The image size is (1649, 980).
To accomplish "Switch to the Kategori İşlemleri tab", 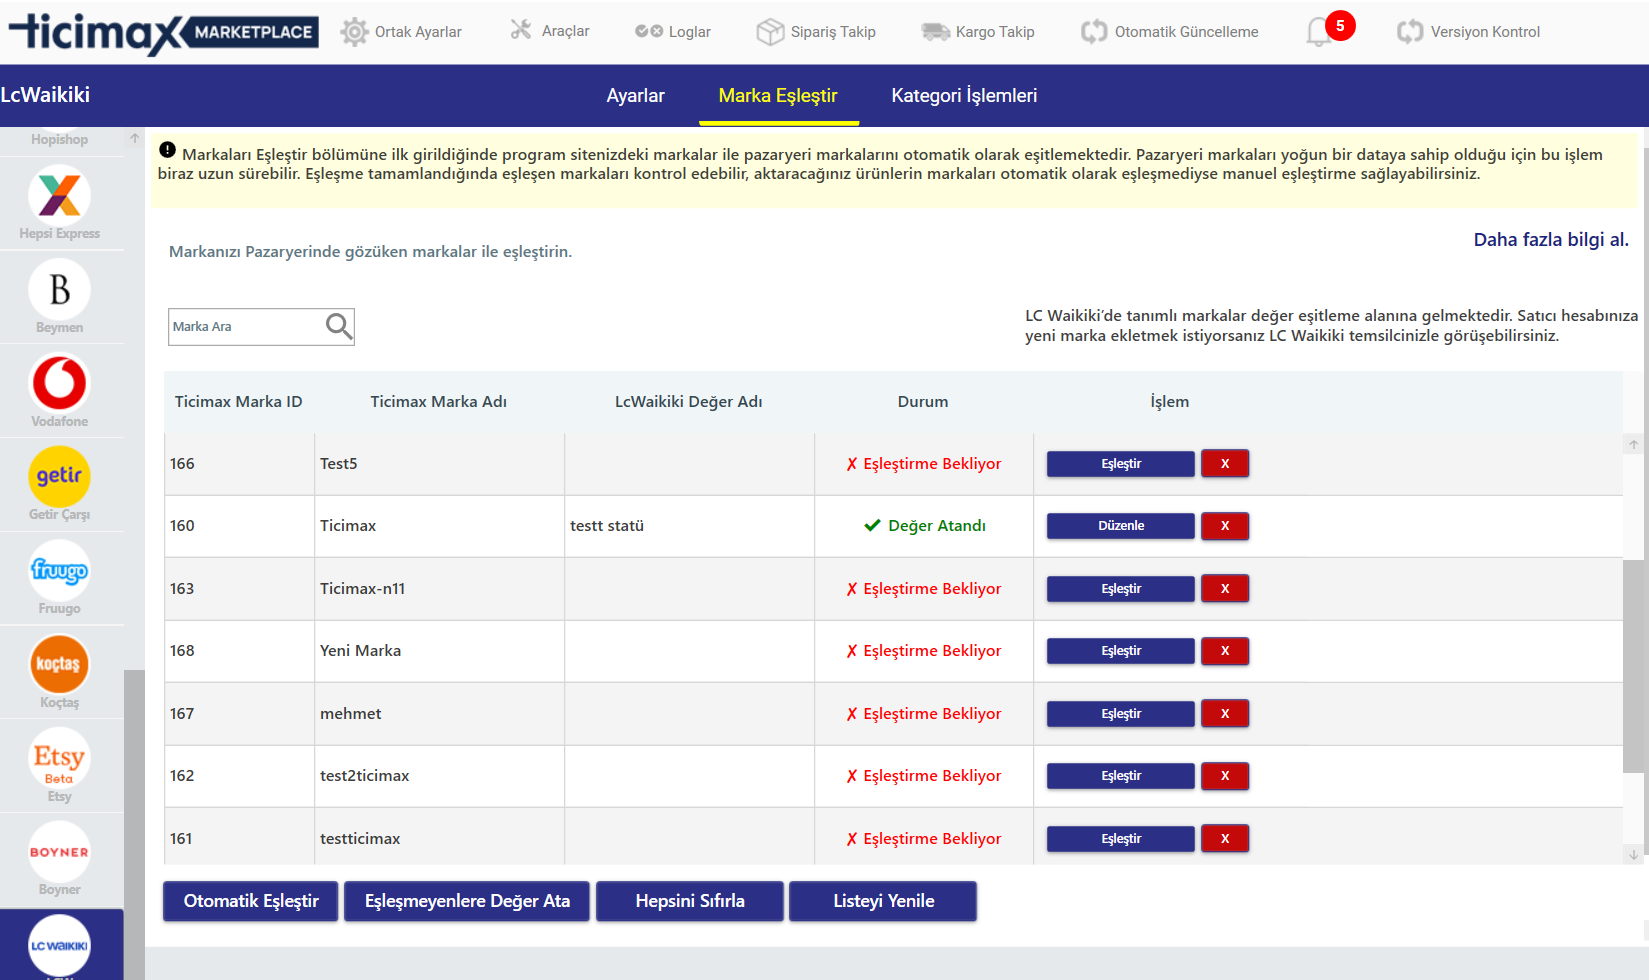I will point(964,96).
